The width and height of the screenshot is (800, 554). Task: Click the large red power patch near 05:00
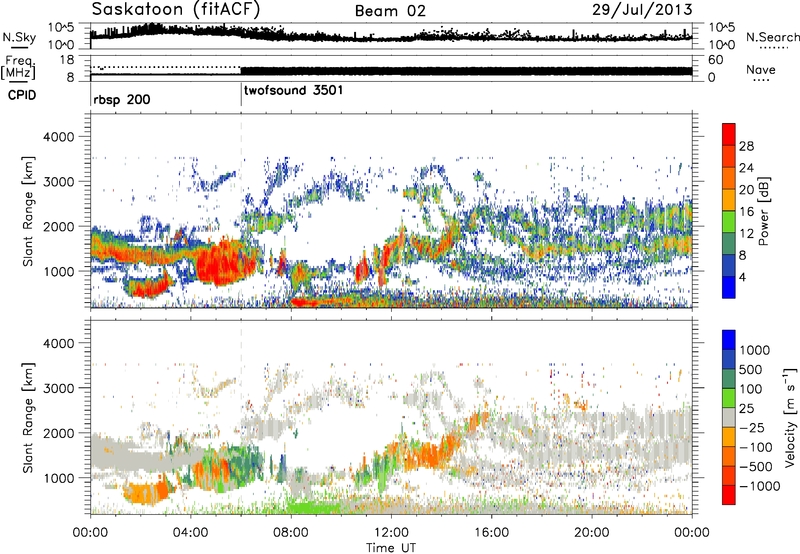(223, 263)
